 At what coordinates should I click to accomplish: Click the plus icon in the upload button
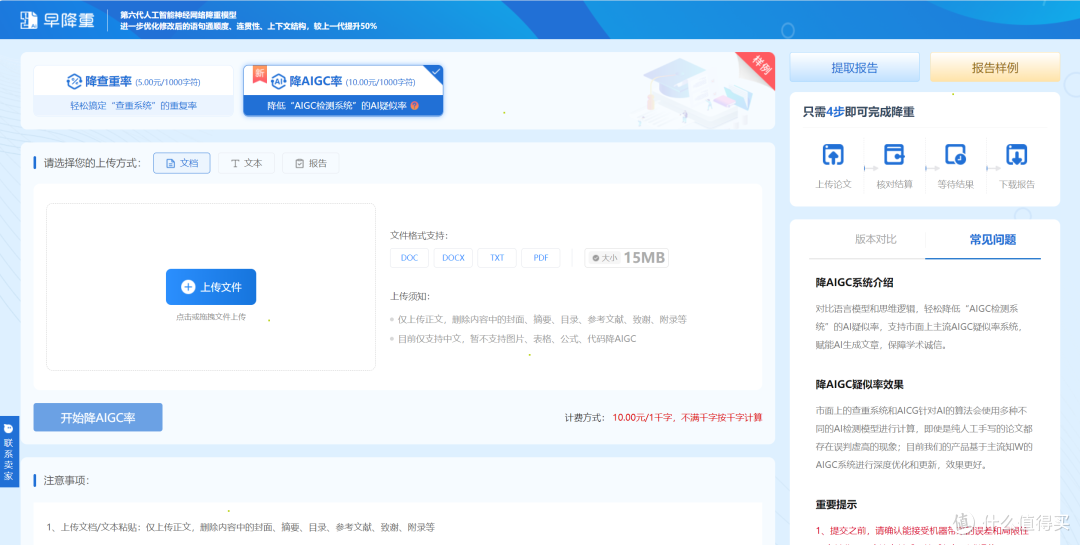coord(188,287)
